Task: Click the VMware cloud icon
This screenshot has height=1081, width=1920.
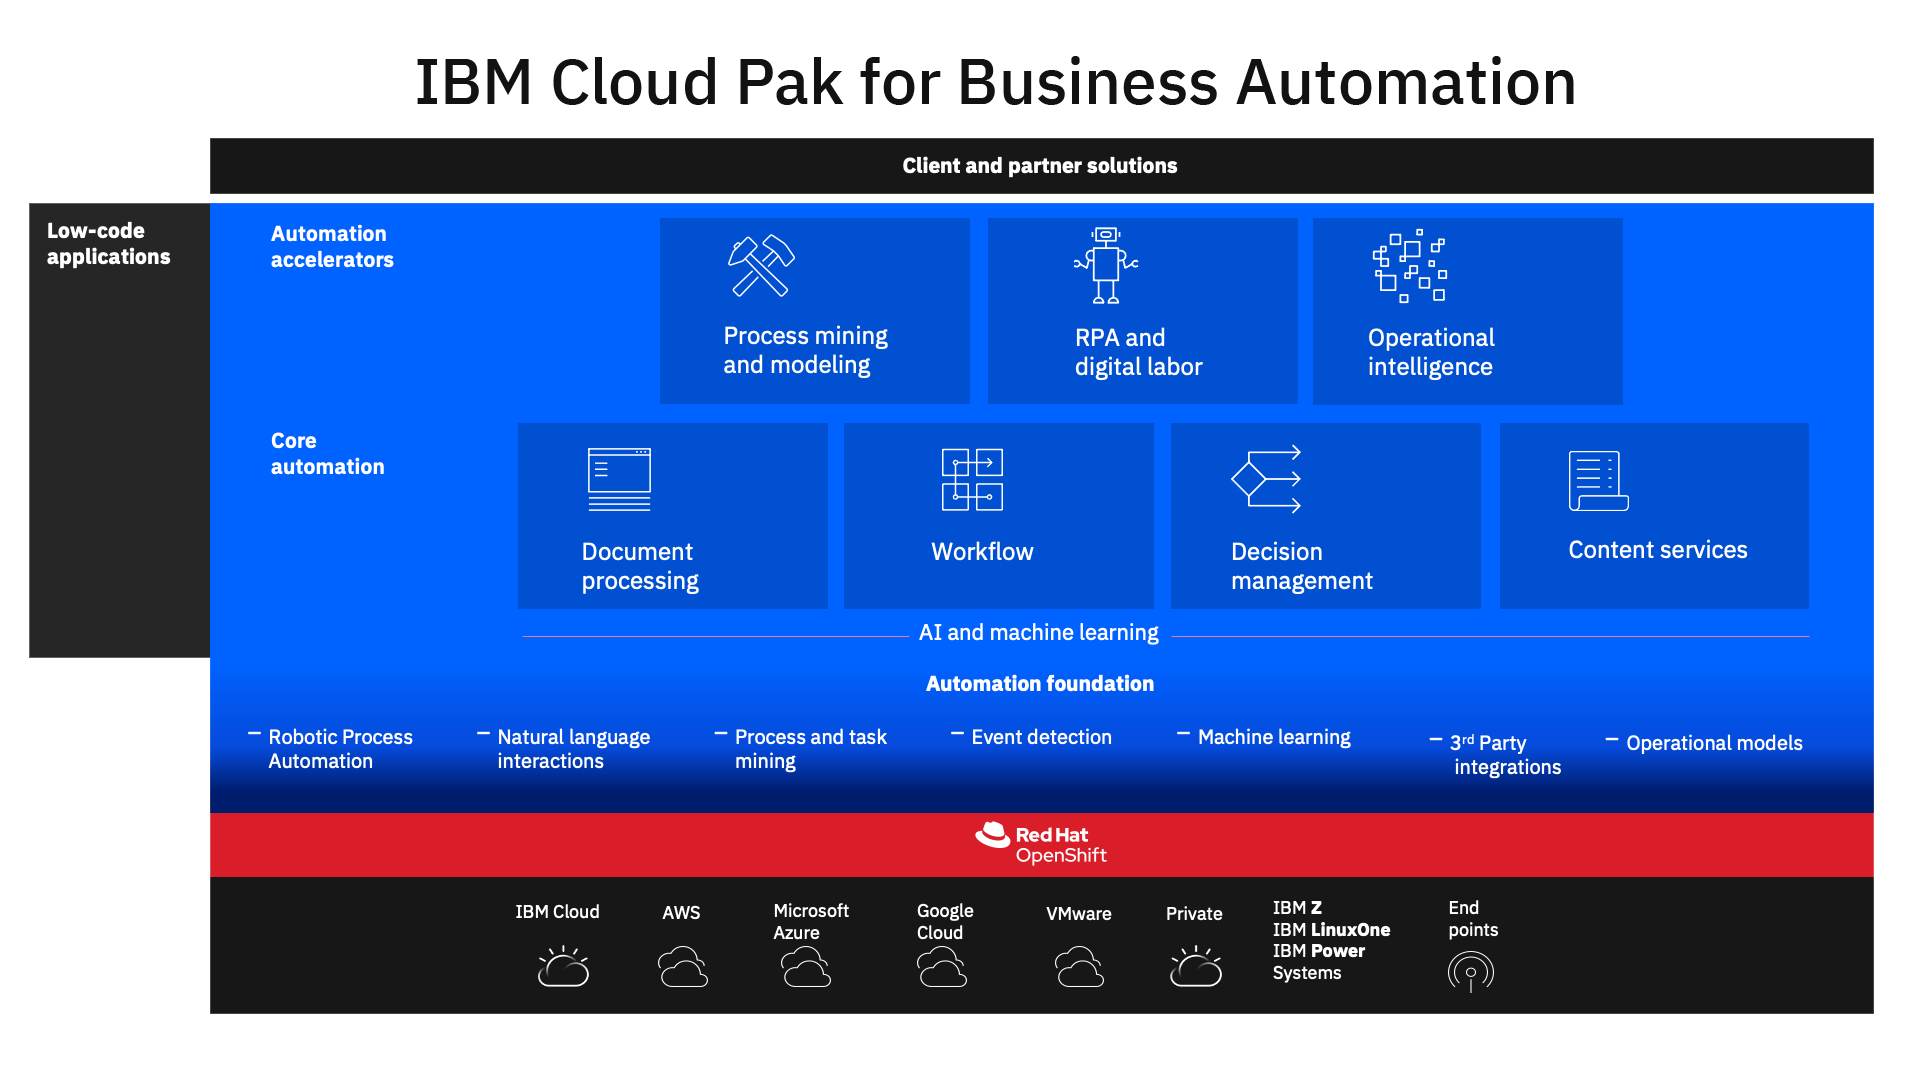Action: point(1079,967)
